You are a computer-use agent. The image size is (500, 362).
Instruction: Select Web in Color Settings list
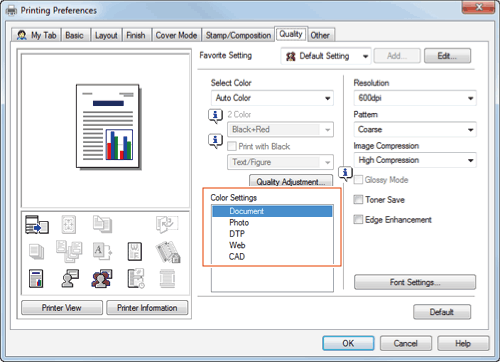[x=272, y=245]
